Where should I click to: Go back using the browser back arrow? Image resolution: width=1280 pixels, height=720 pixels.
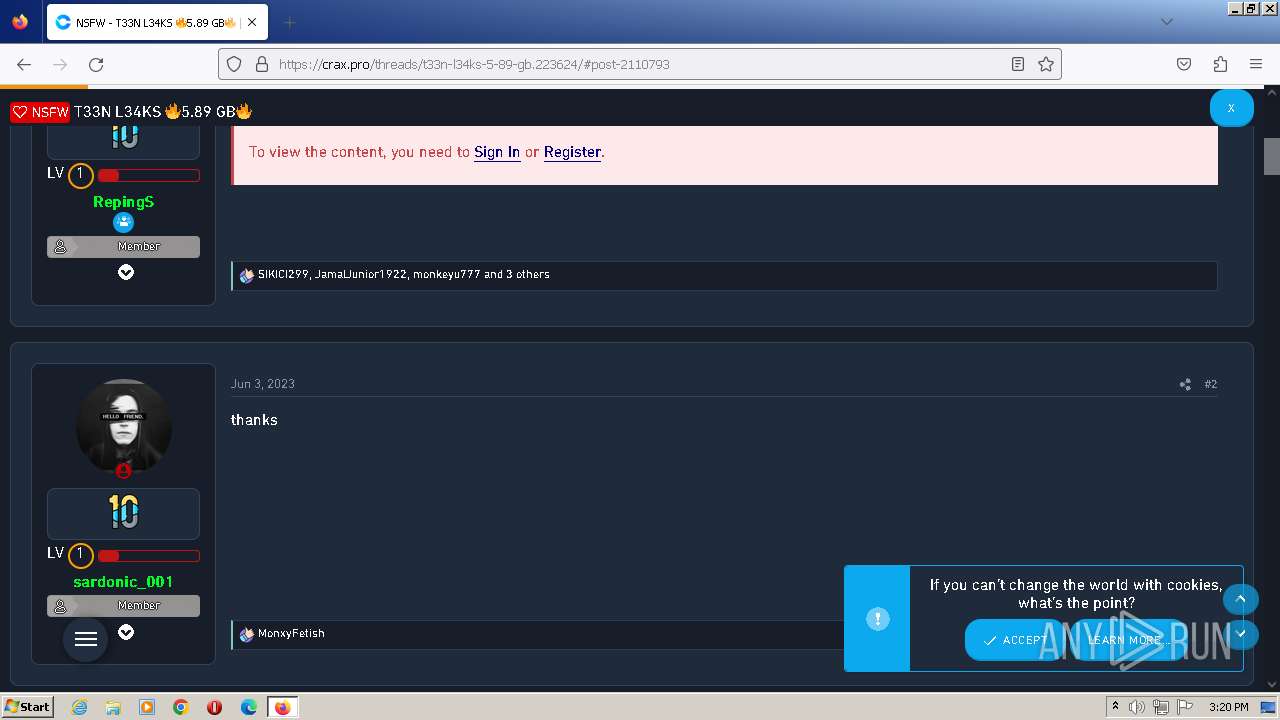(x=24, y=64)
